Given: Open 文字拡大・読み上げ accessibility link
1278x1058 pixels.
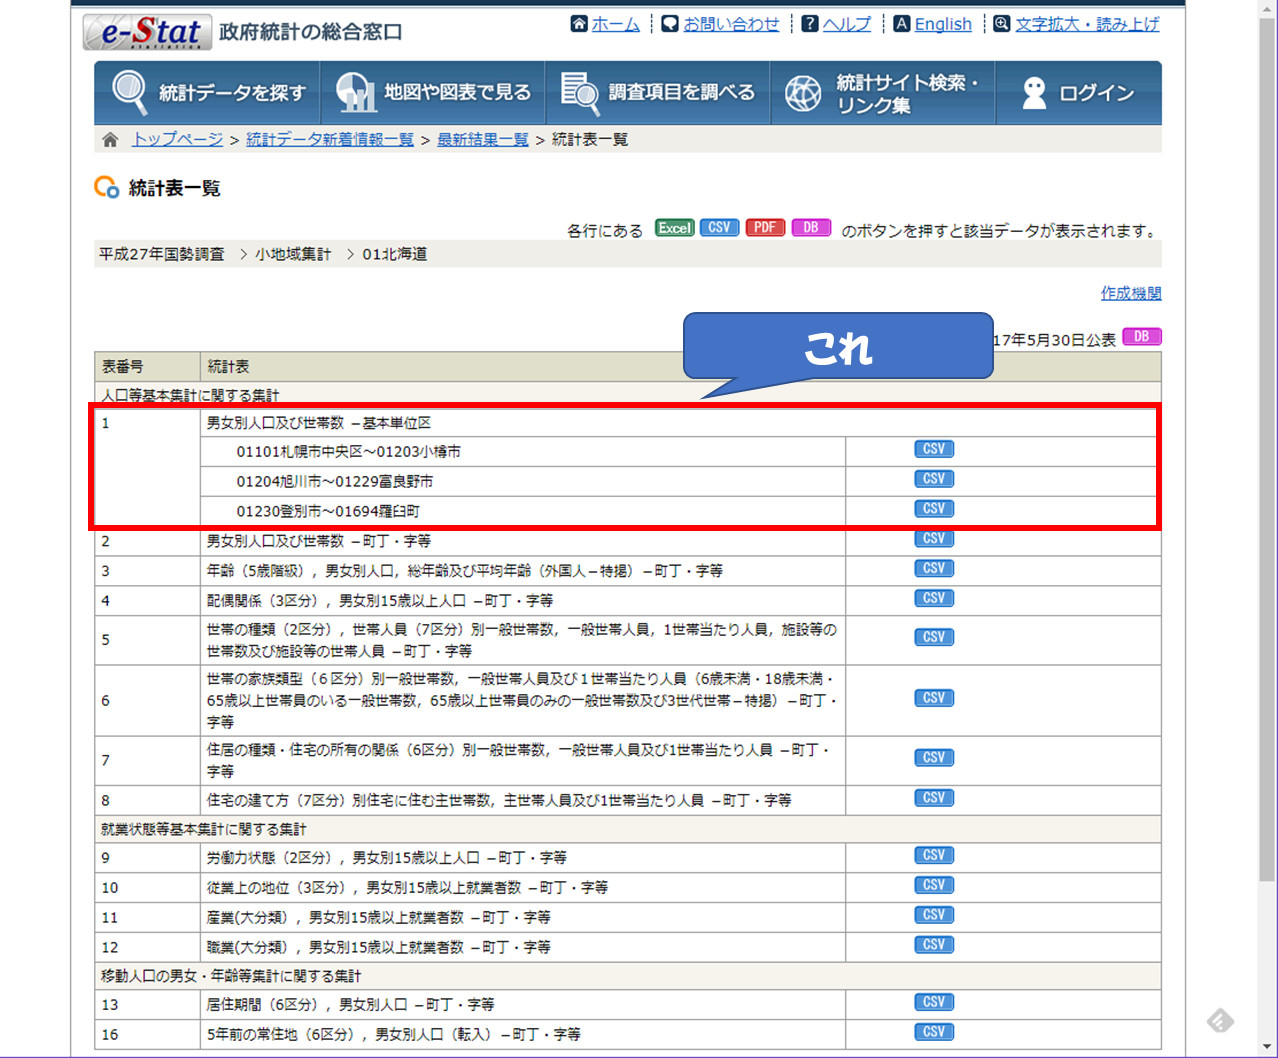Looking at the screenshot, I should pos(1086,24).
